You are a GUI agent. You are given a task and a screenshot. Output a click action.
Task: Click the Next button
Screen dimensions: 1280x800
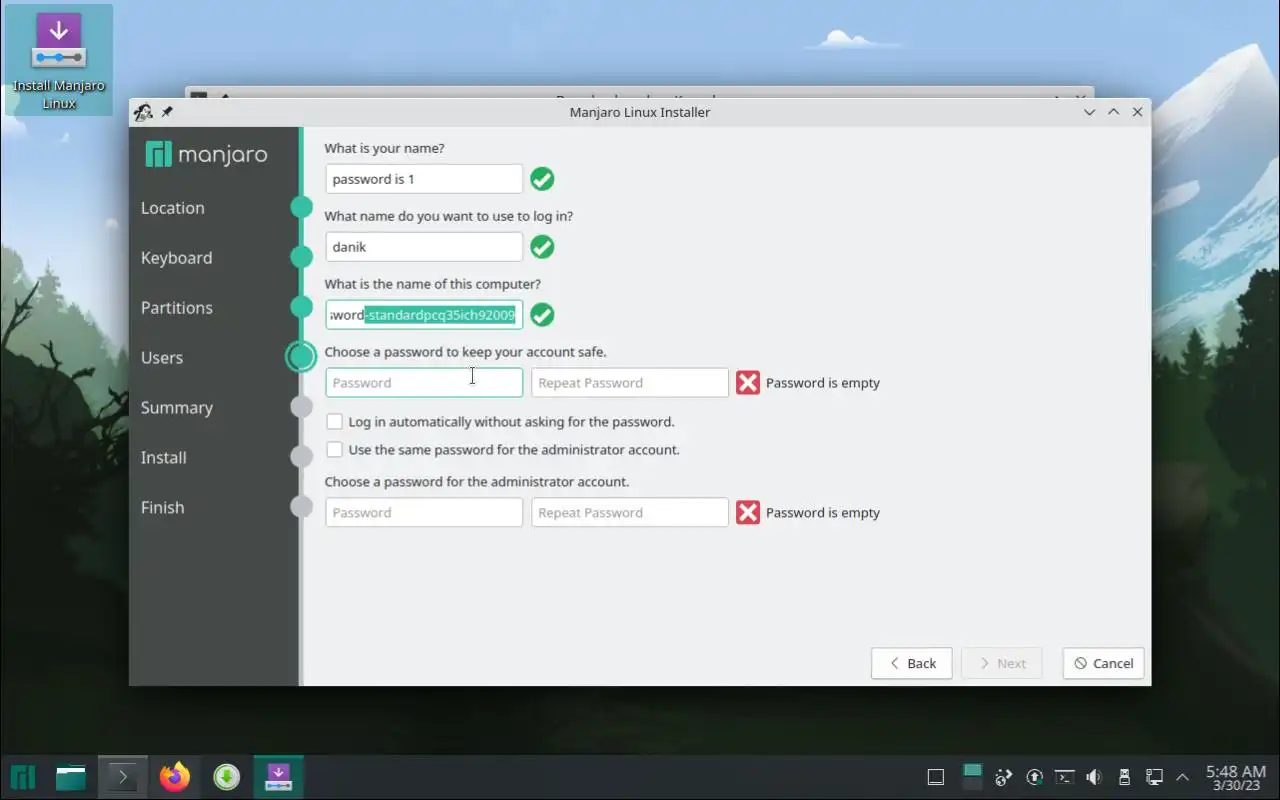(x=1001, y=663)
